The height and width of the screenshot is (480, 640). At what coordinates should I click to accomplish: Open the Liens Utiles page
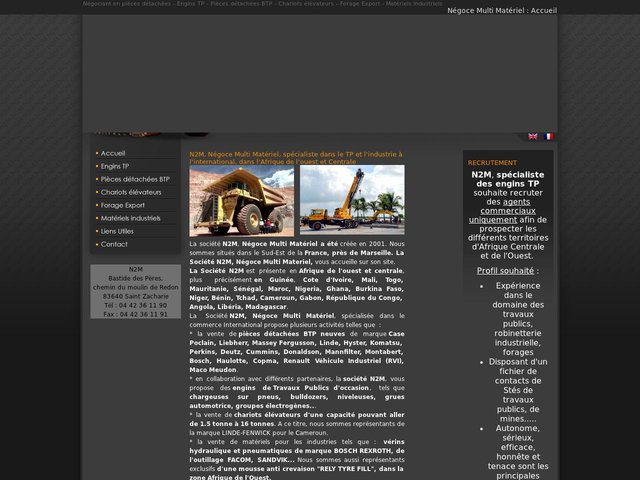(117, 232)
